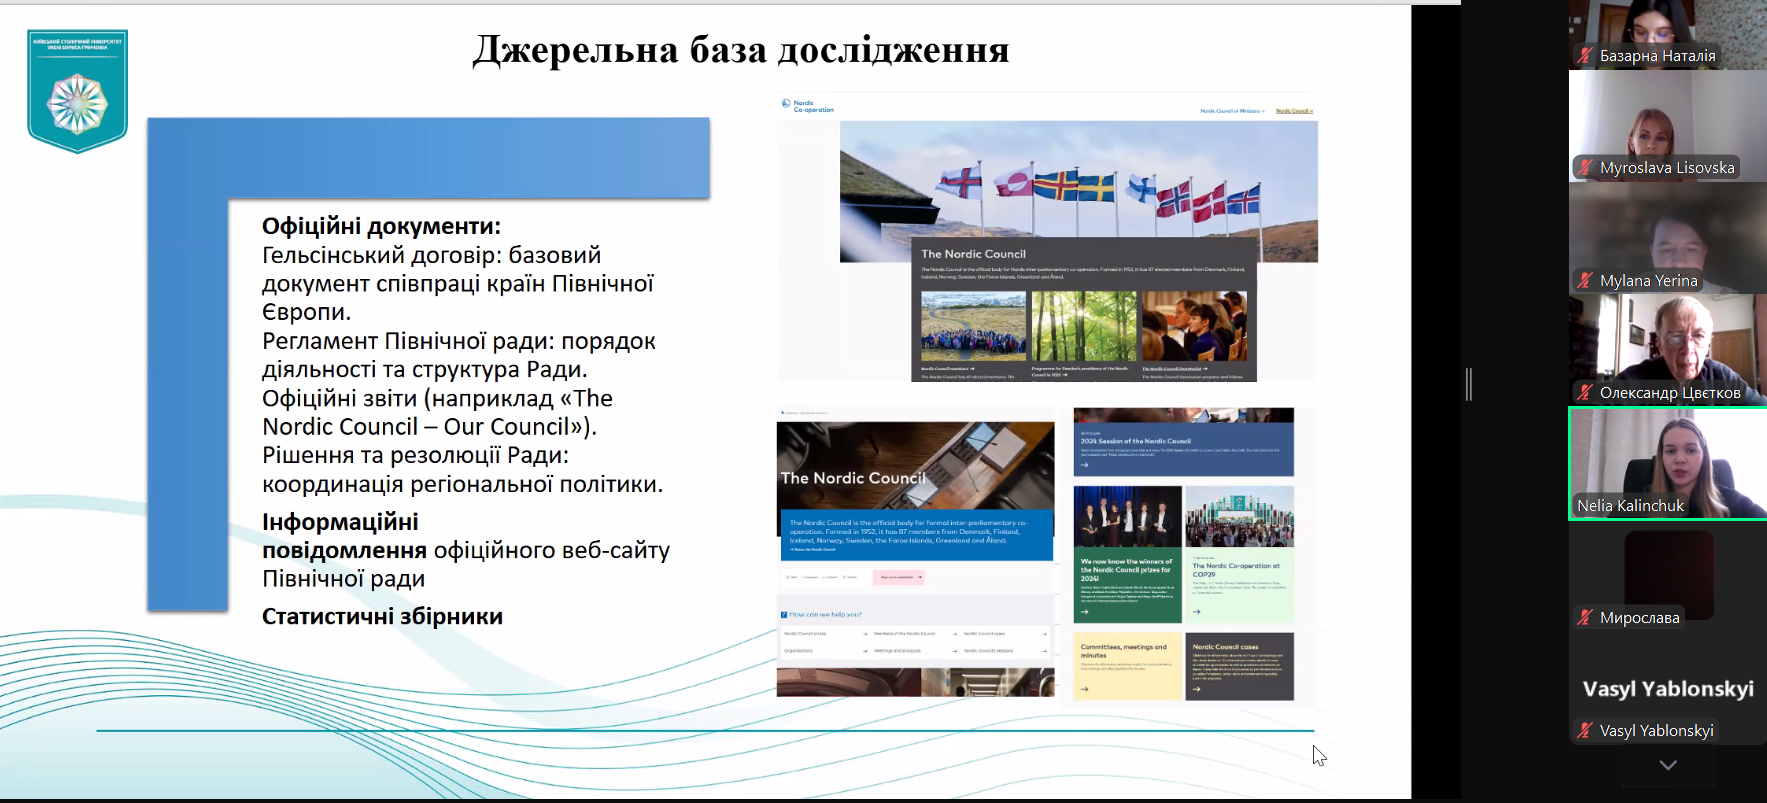Click the 2024 Session of the Nordic Council card
Viewport: 1767px width, 803px height.
(x=1183, y=442)
